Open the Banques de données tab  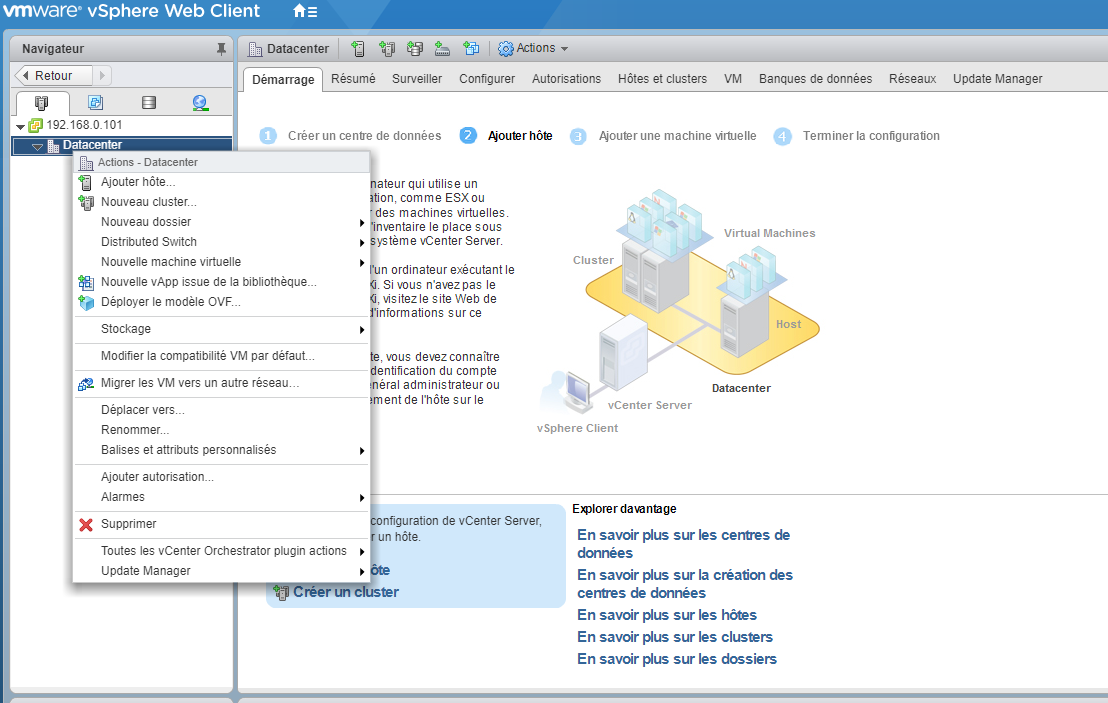[x=815, y=78]
